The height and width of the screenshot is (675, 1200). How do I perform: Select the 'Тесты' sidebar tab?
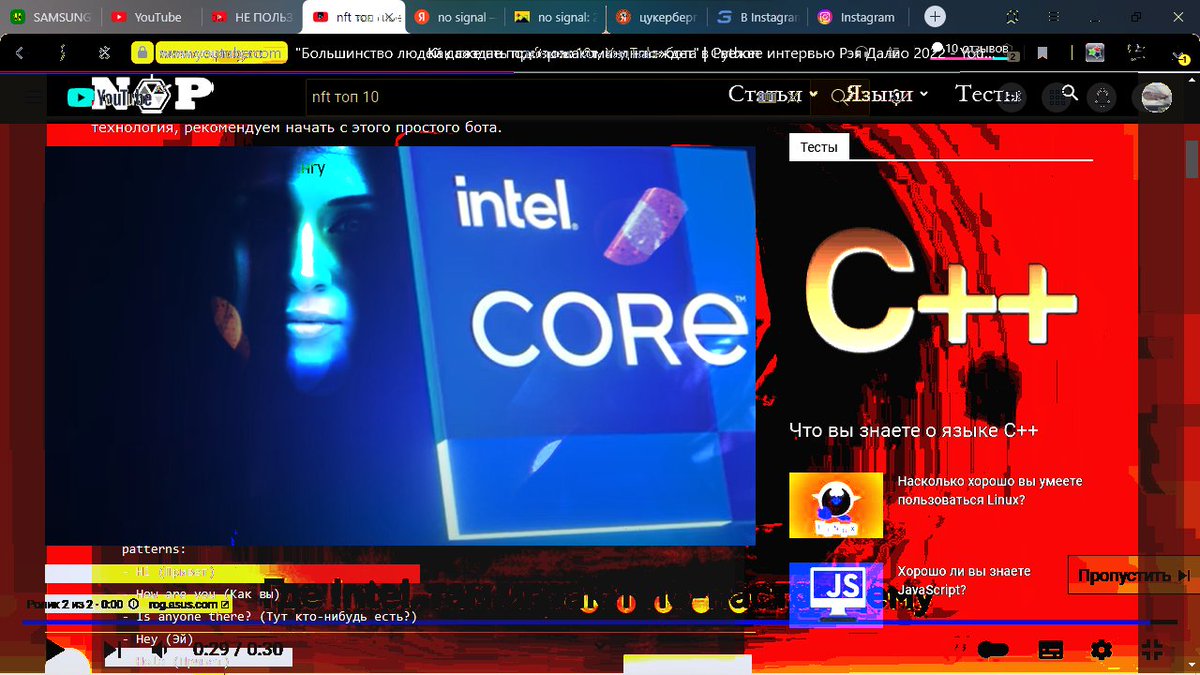[819, 146]
